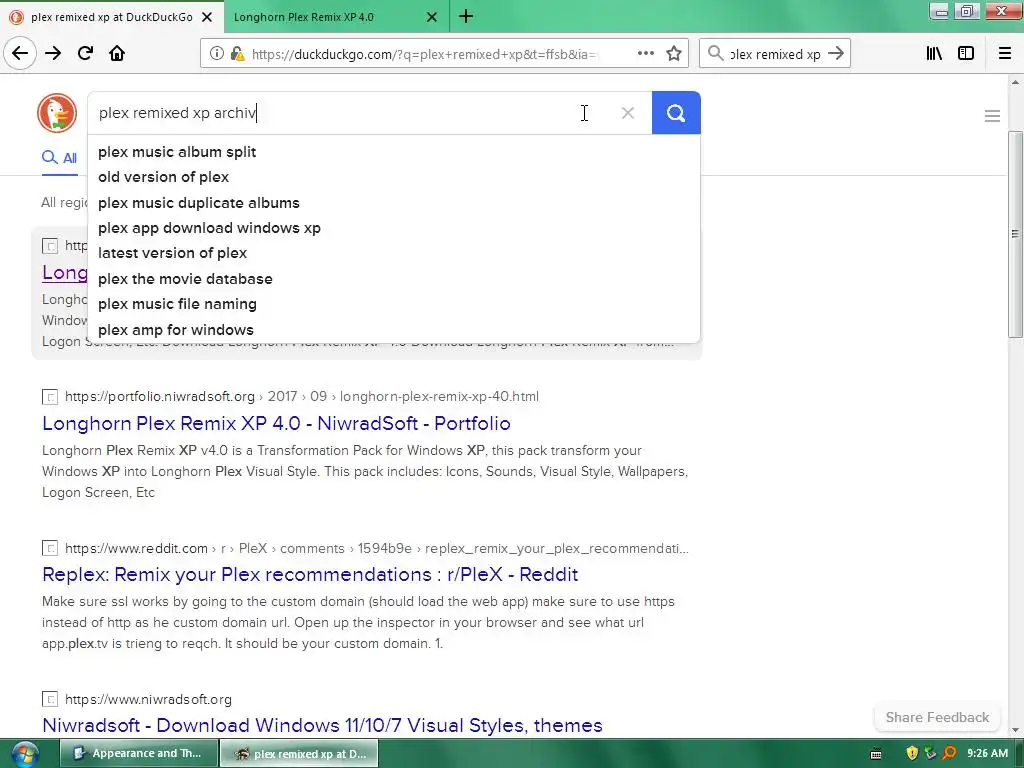1024x768 pixels.
Task: Click the page vertical scrollbar thumb
Action: pyautogui.click(x=1015, y=234)
